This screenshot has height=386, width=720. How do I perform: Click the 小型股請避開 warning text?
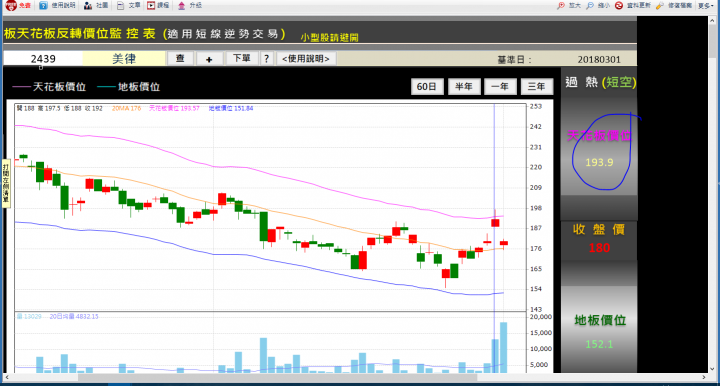tap(329, 38)
